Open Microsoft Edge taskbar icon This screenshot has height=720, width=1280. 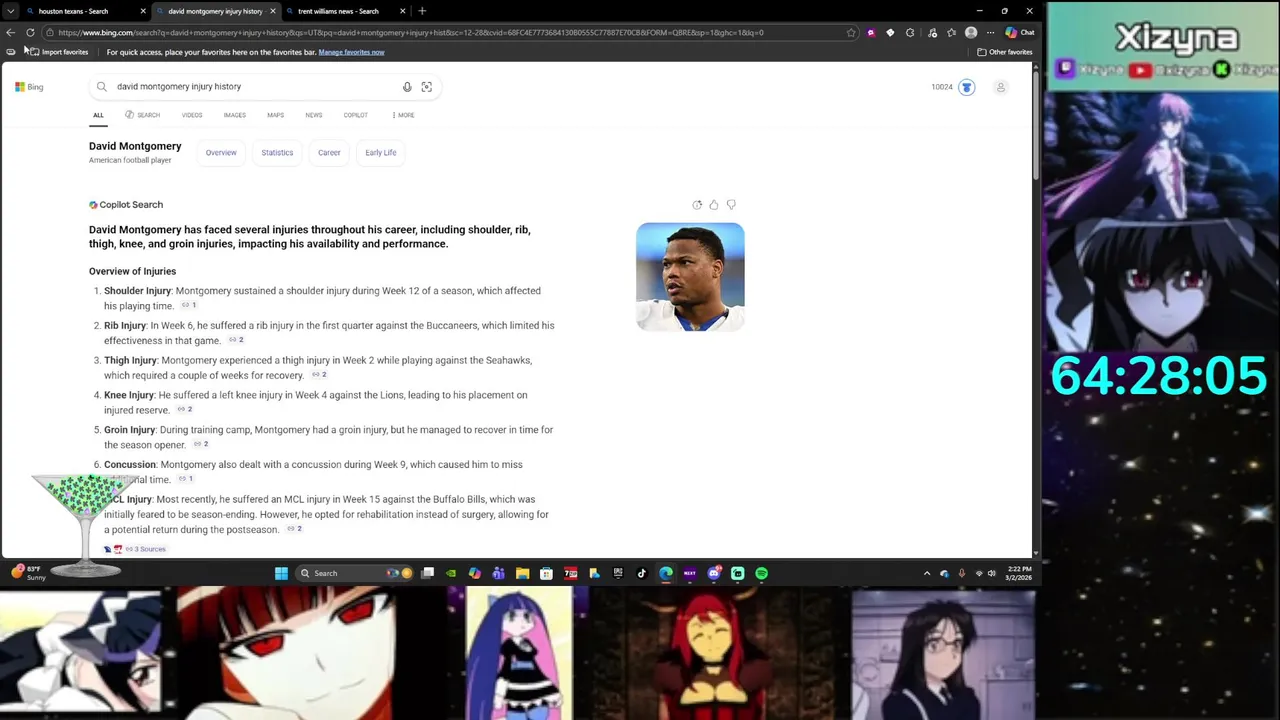[x=666, y=573]
